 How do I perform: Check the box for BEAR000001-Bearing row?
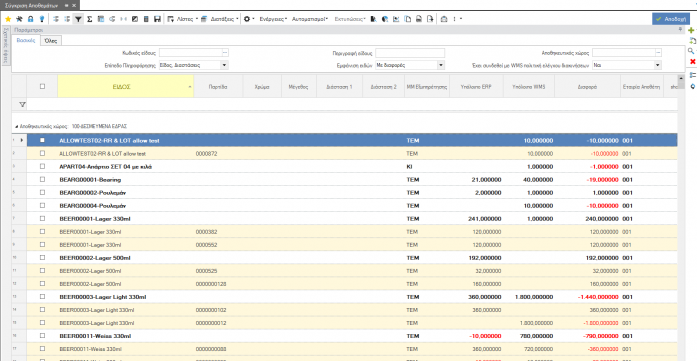point(42,179)
